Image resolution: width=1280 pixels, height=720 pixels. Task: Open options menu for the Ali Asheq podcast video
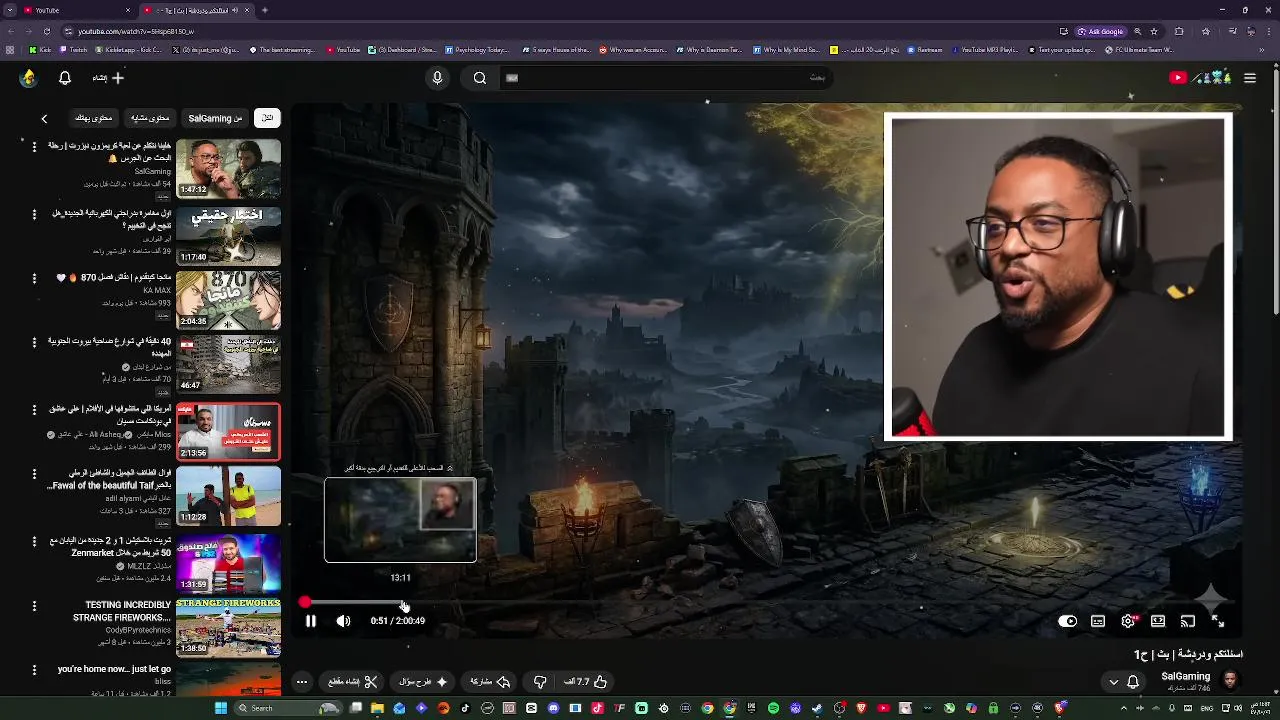[34, 411]
